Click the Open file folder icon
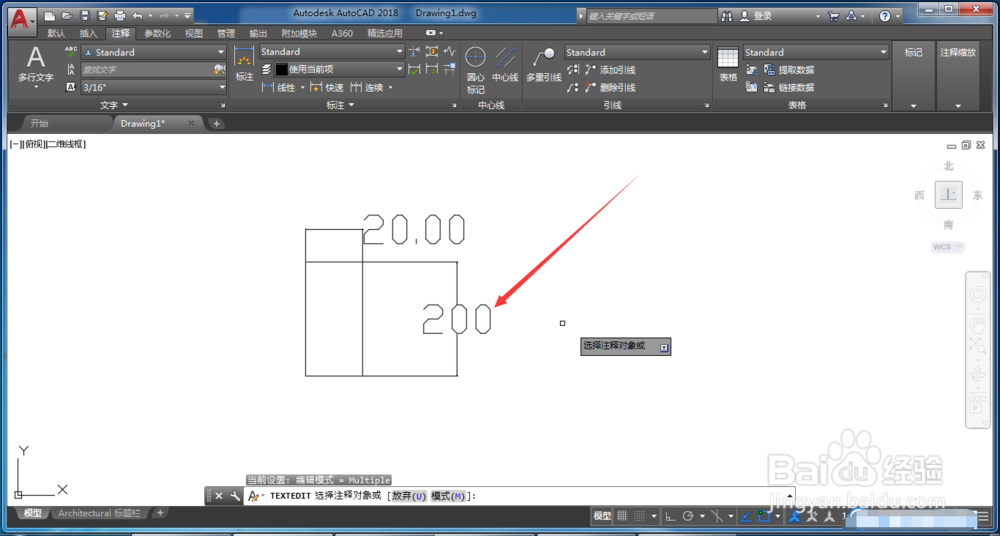The height and width of the screenshot is (536, 1000). coord(67,15)
